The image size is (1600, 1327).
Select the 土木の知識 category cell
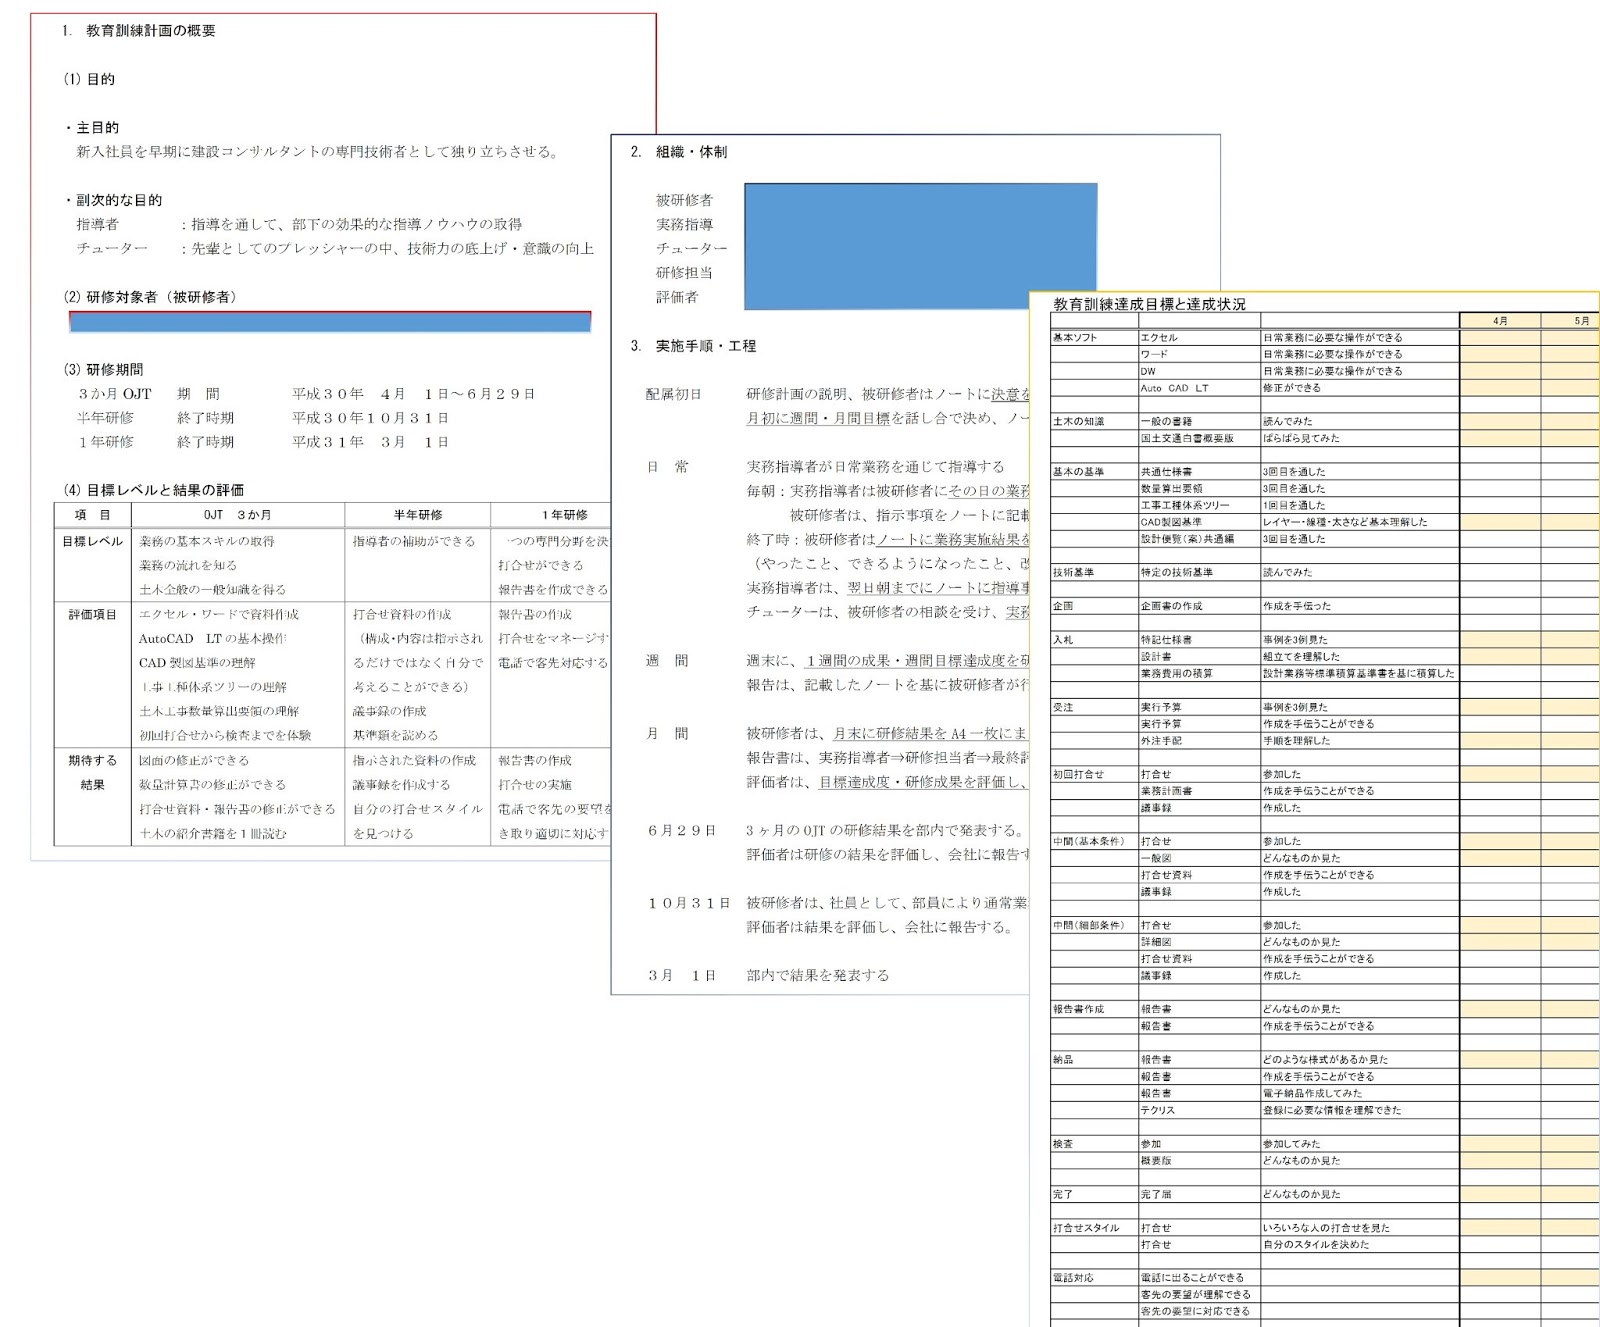pyautogui.click(x=1080, y=423)
